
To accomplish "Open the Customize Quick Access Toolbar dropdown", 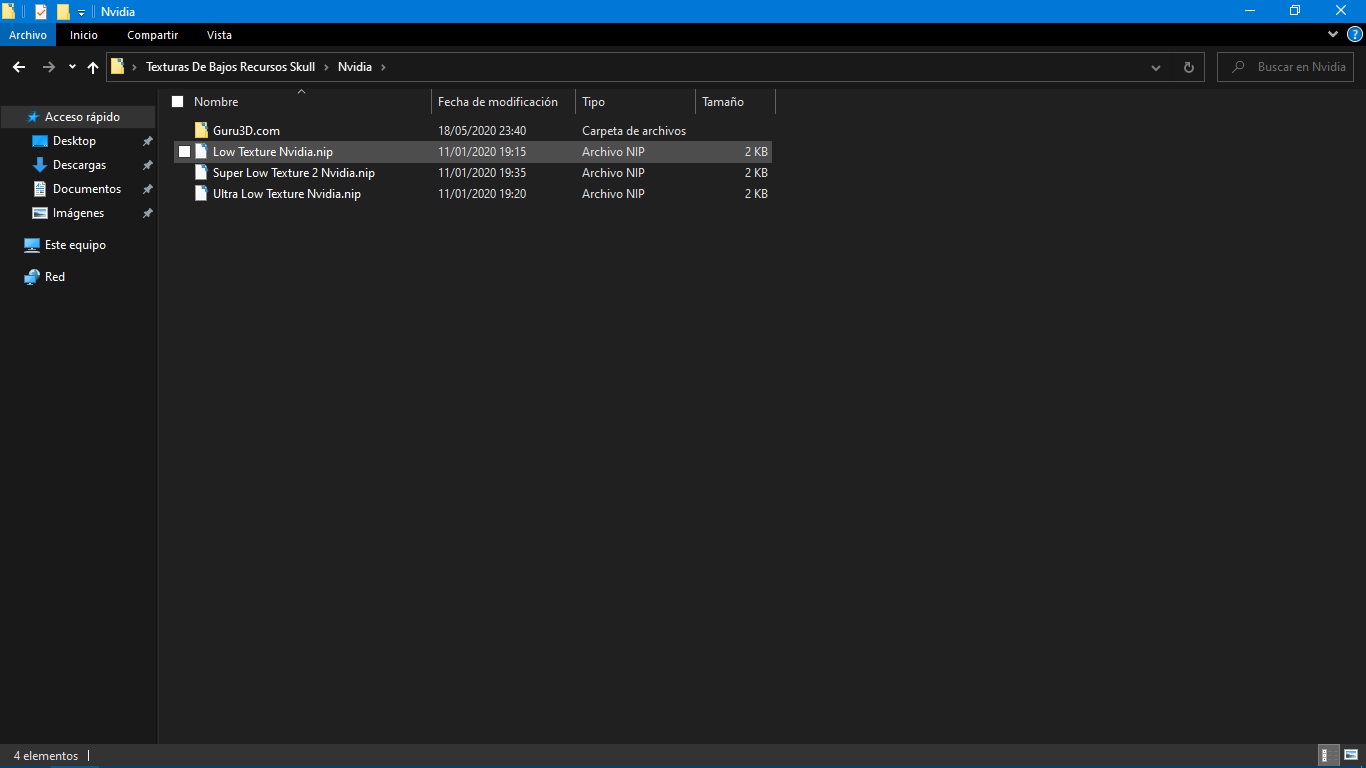I will click(x=82, y=12).
